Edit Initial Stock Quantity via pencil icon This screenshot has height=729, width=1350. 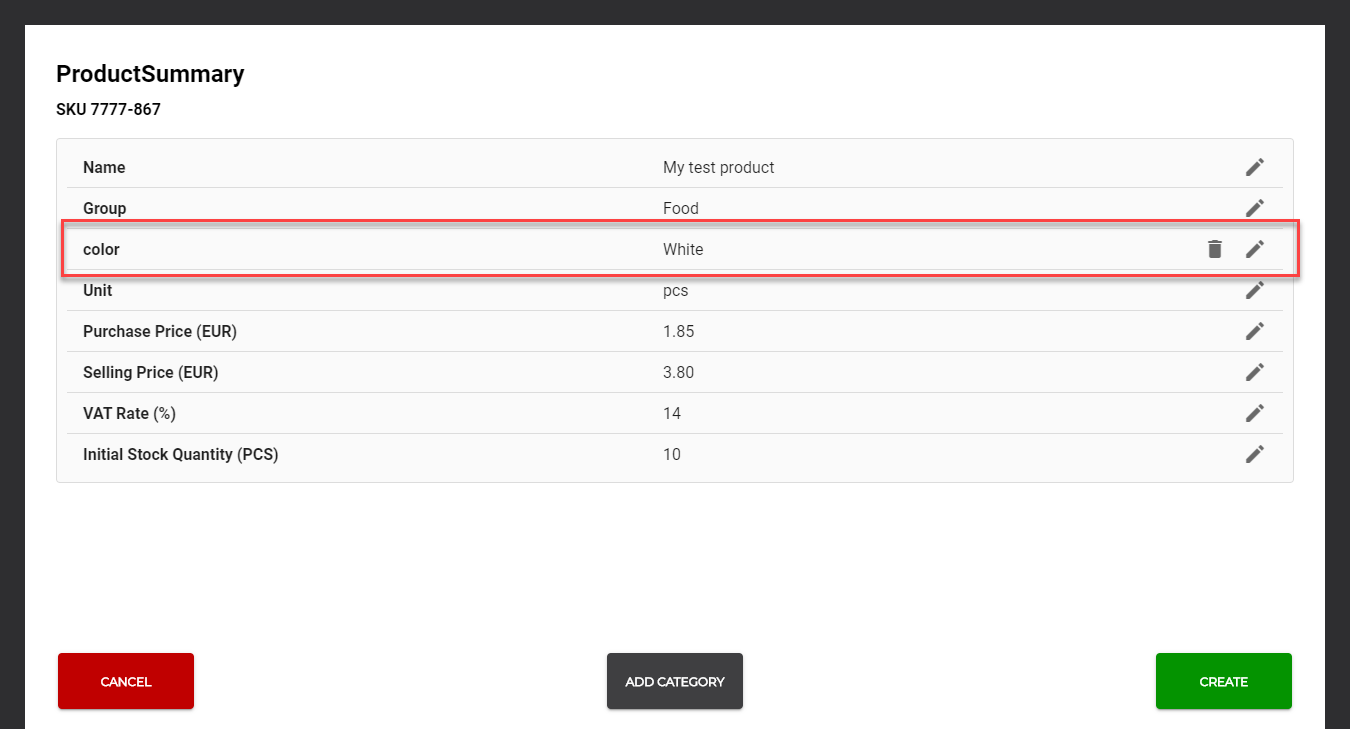point(1254,454)
